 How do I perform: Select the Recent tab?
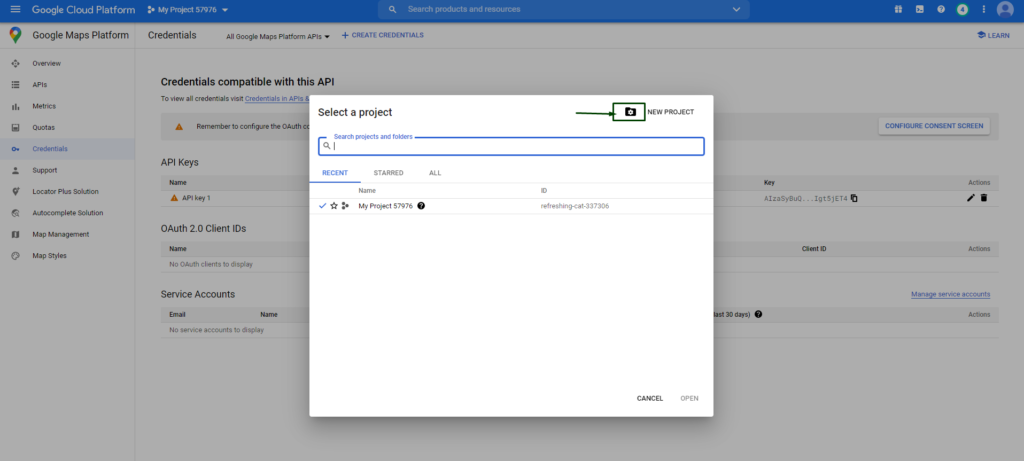tap(335, 173)
